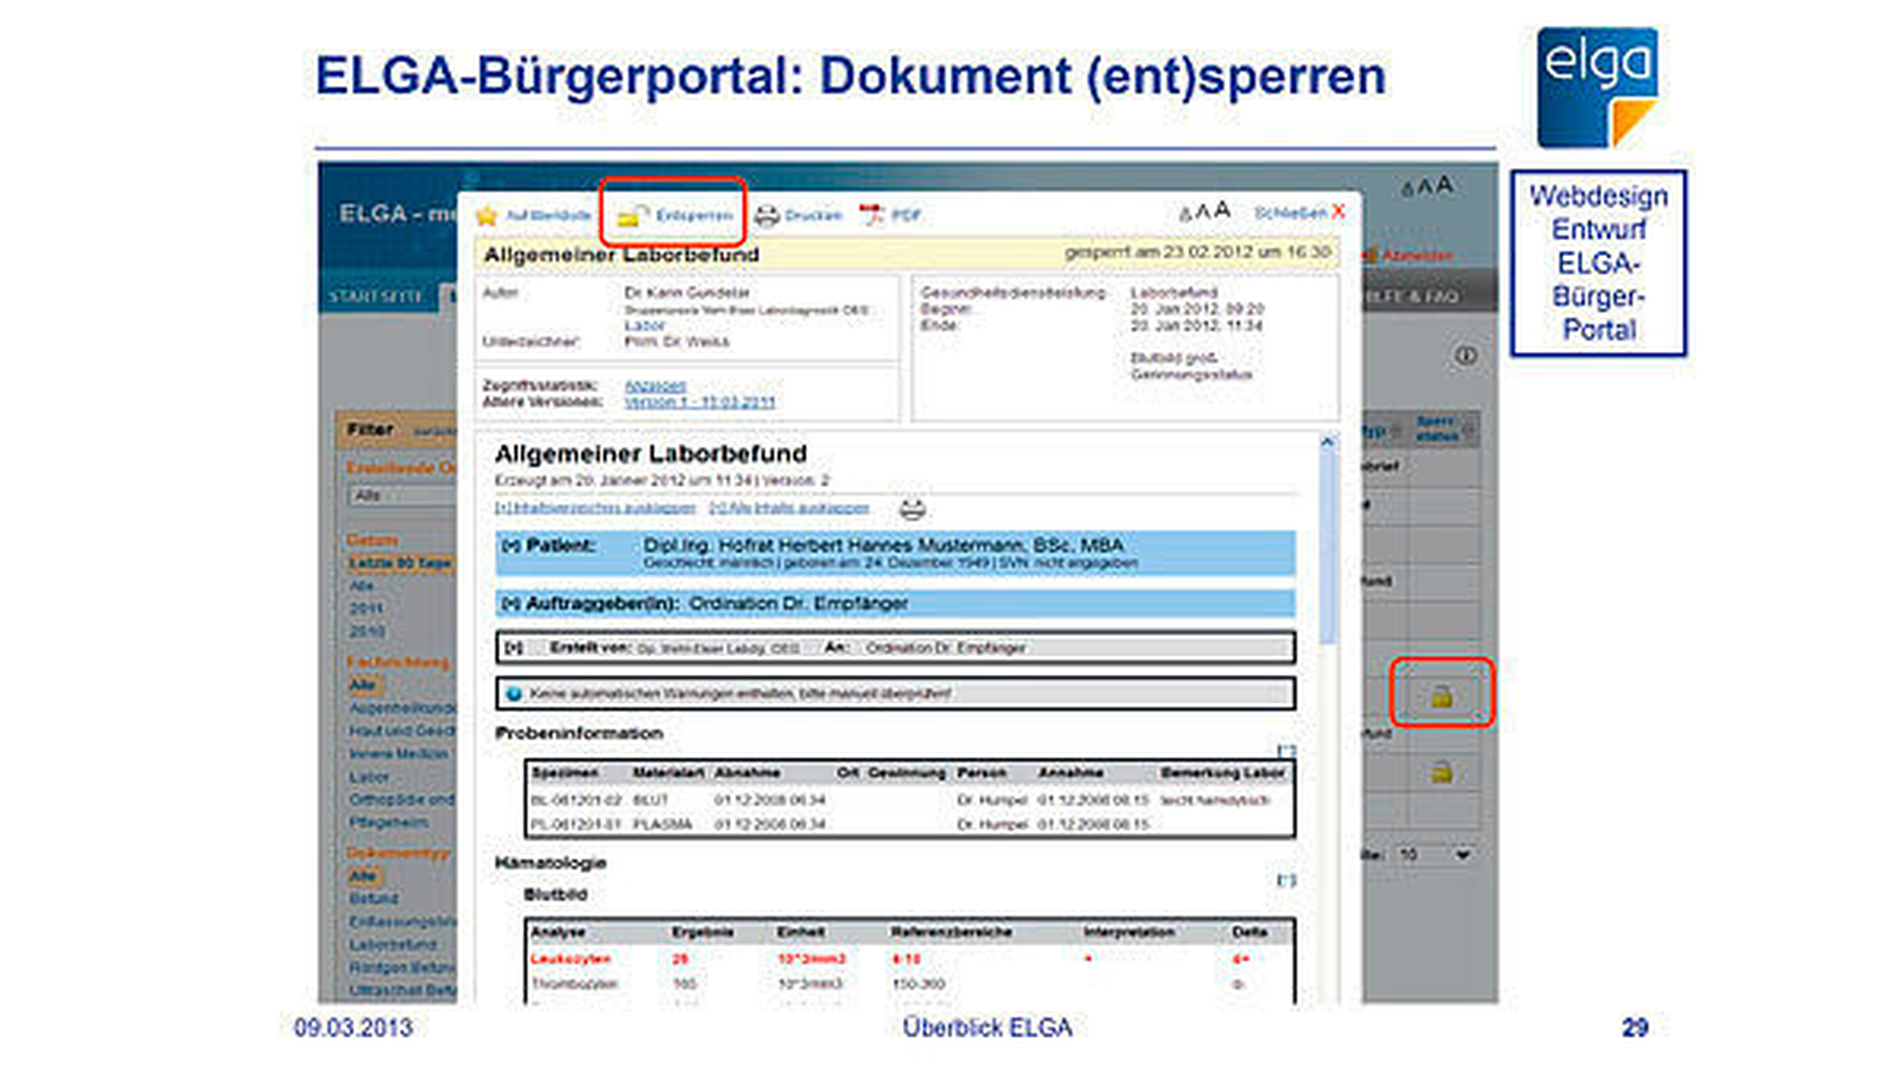Select the smallest font size A in dialog
This screenshot has height=1070, width=1900.
coord(1185,214)
